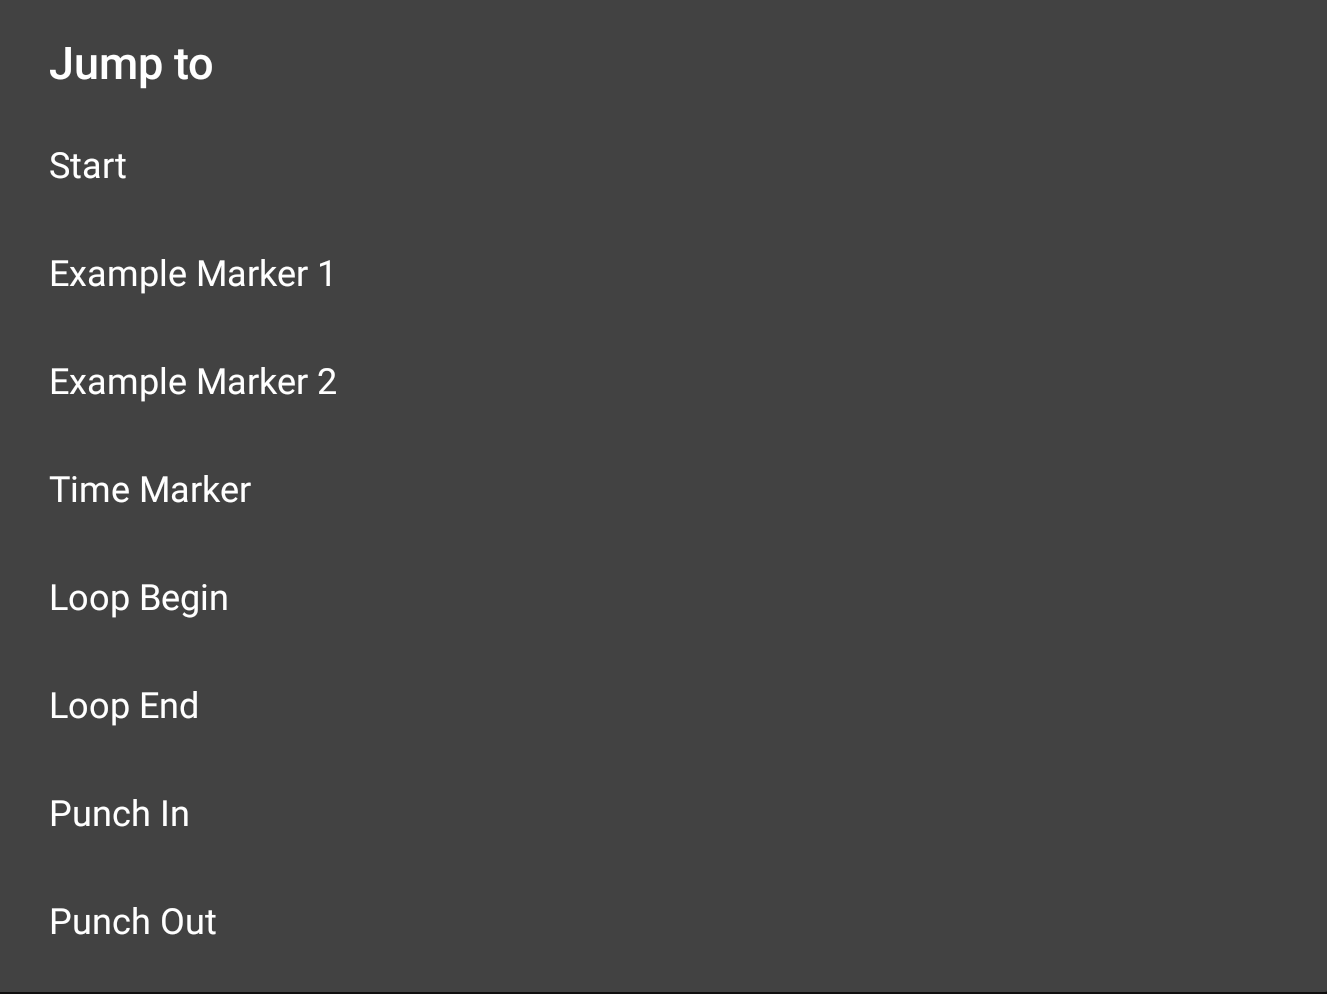Choose Punch In as jump destination
The width and height of the screenshot is (1327, 994).
119,814
